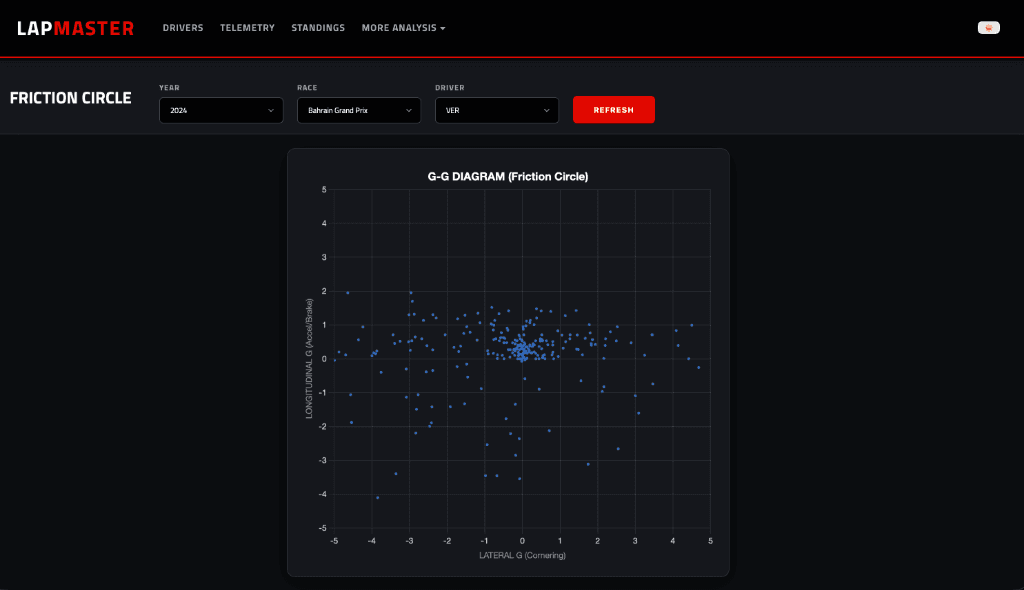
Task: Click a blue data point near the chart center
Action: [x=522, y=350]
